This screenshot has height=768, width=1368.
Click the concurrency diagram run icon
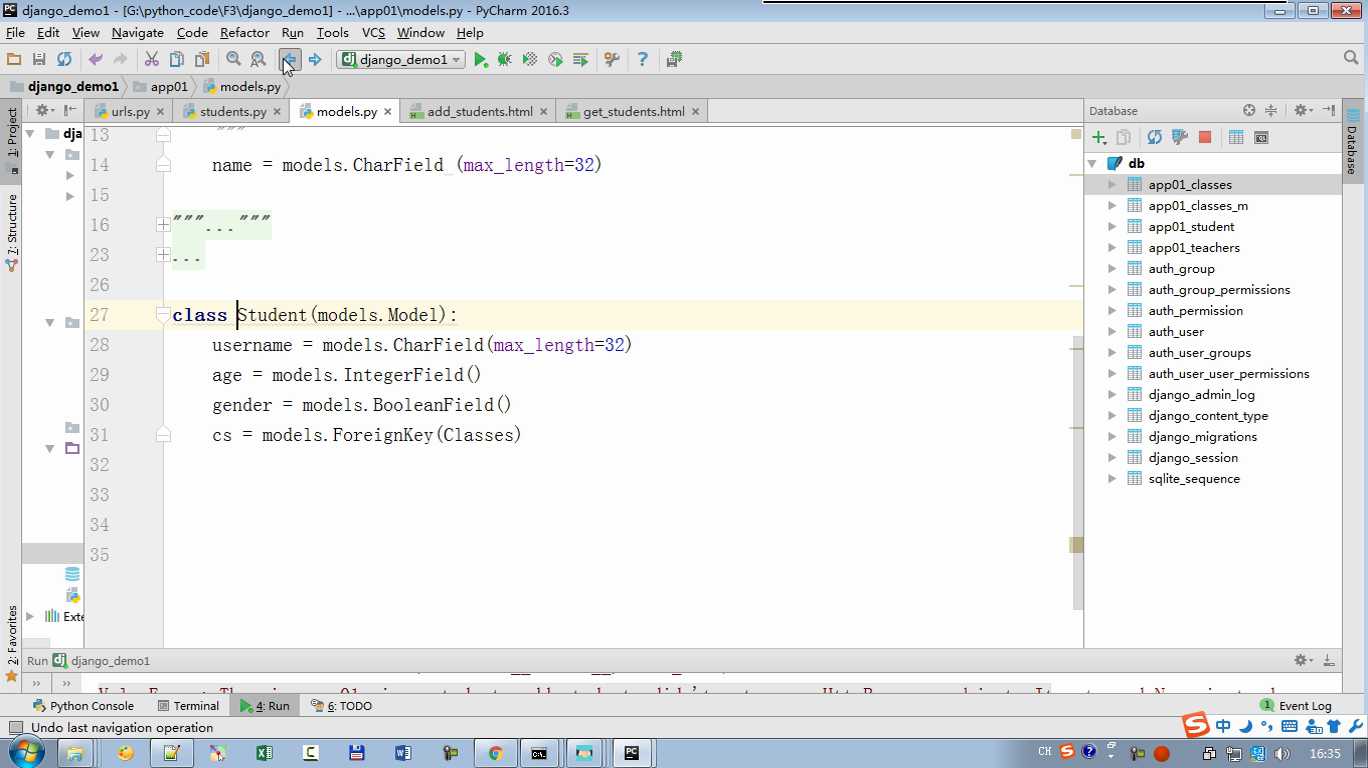pos(580,60)
